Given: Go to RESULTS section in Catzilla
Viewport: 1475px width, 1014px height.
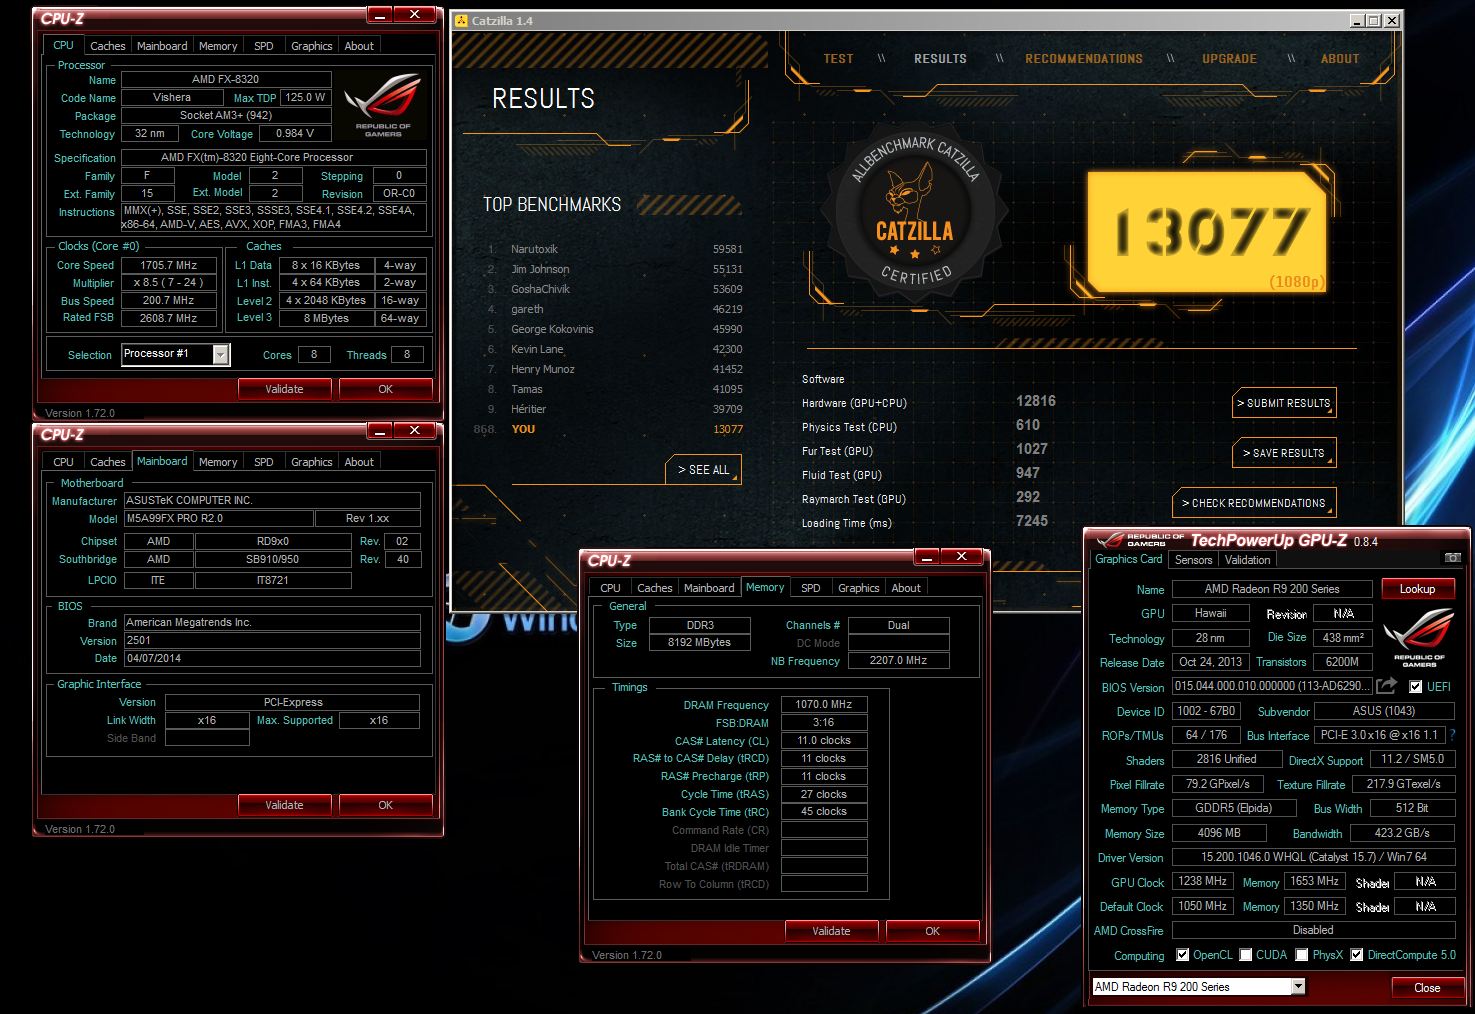Looking at the screenshot, I should (940, 59).
